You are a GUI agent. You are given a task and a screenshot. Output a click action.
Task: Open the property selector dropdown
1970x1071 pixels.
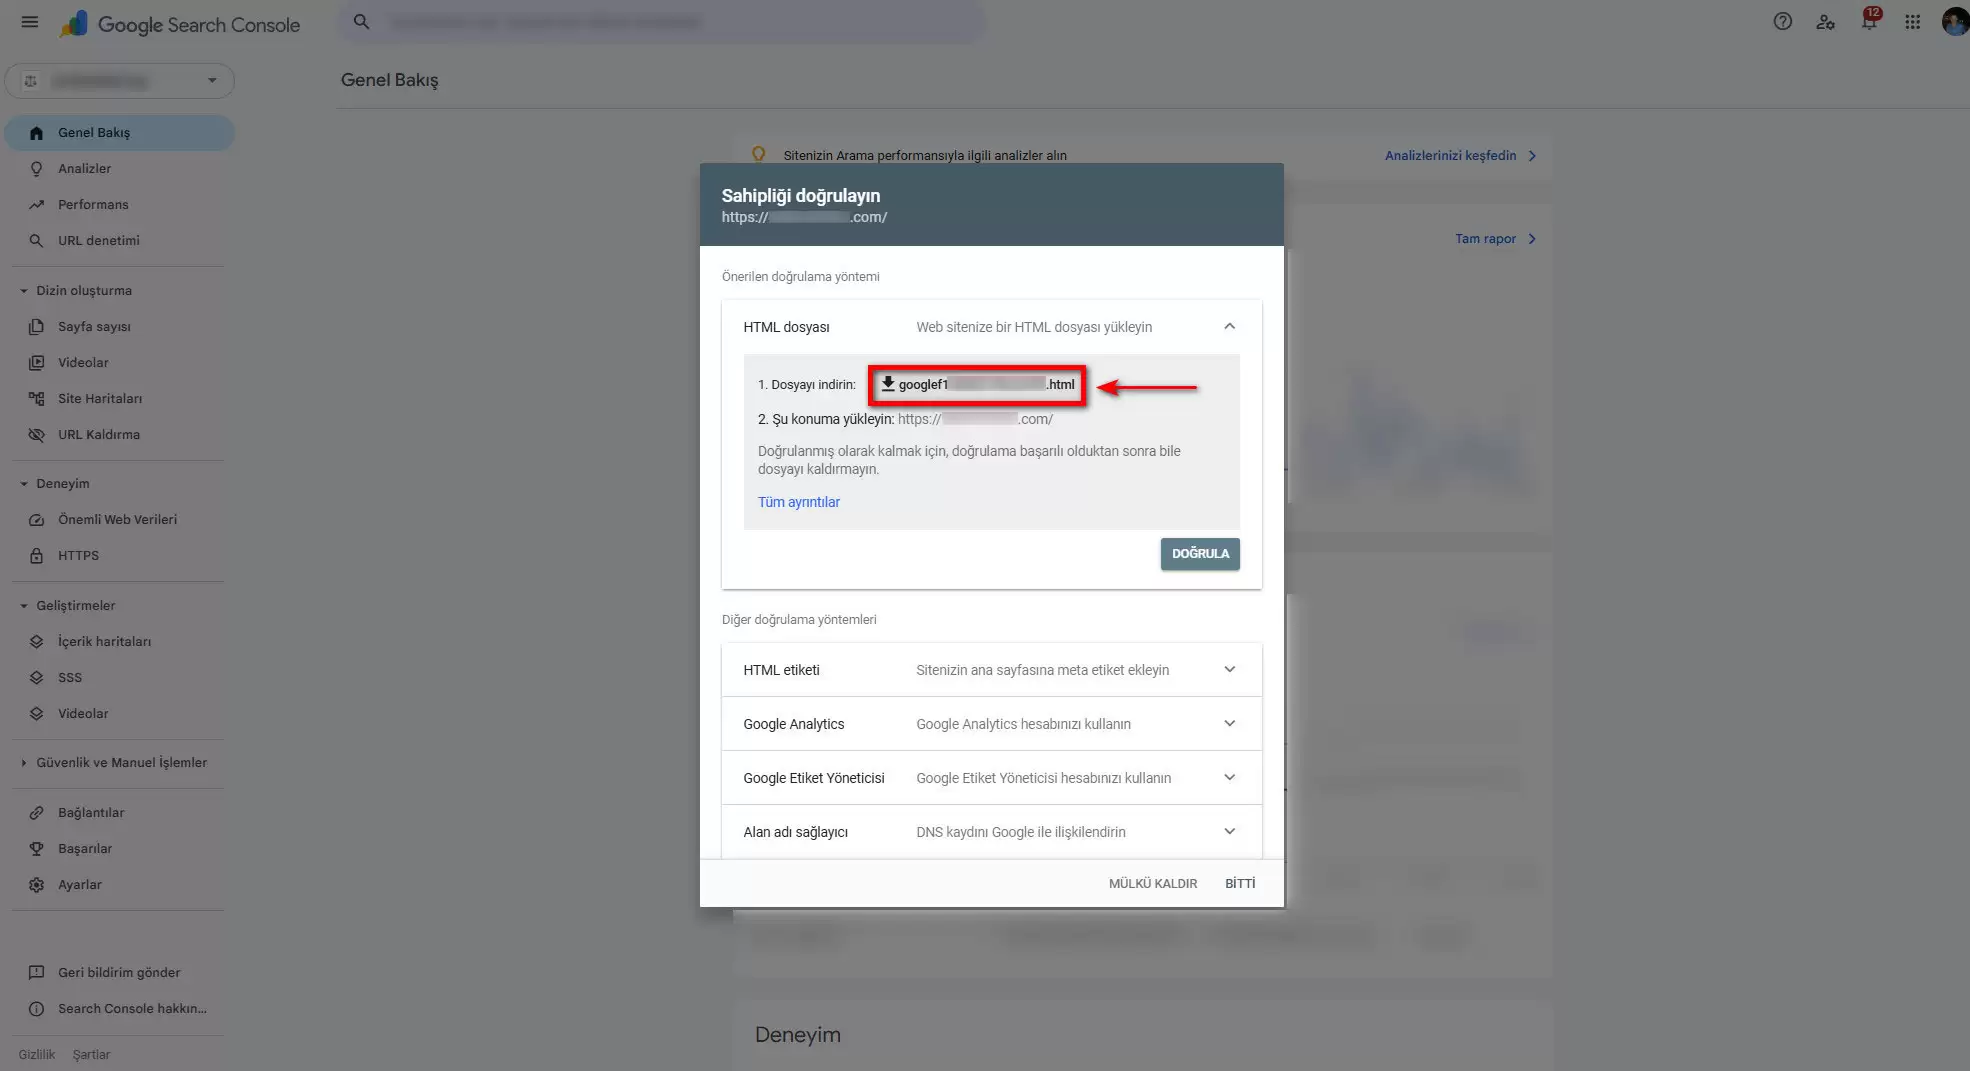pyautogui.click(x=120, y=81)
